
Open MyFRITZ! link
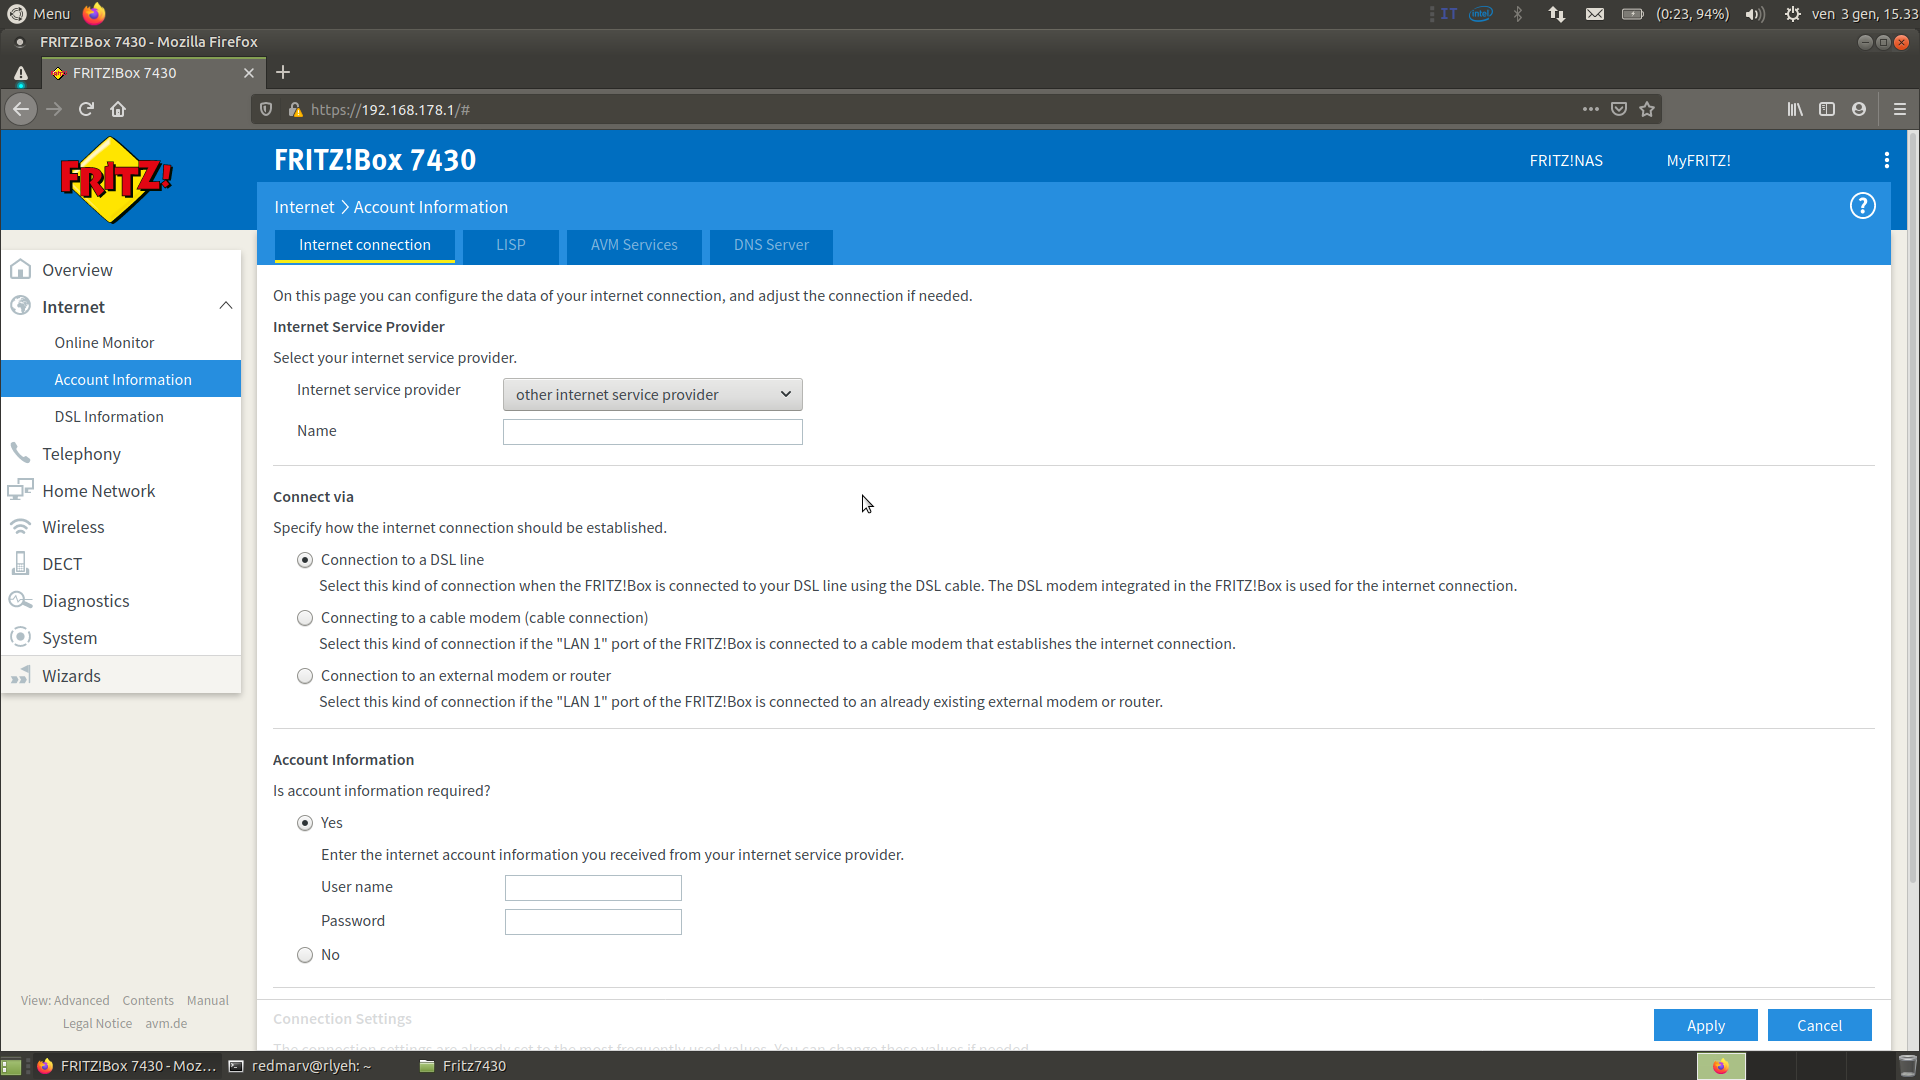coord(1698,160)
